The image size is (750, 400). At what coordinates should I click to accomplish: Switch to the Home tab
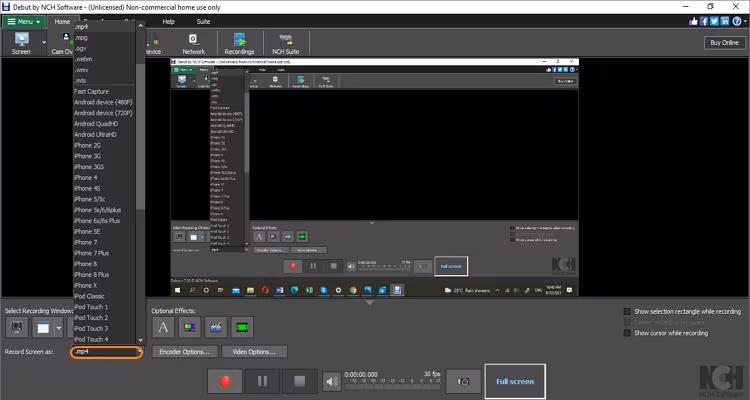(x=62, y=22)
